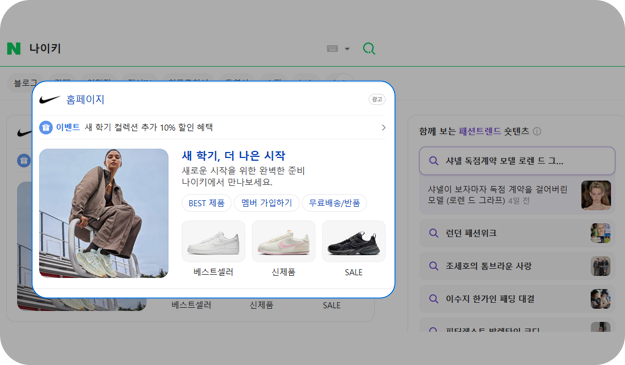Click the green Naver N logo

click(14, 49)
